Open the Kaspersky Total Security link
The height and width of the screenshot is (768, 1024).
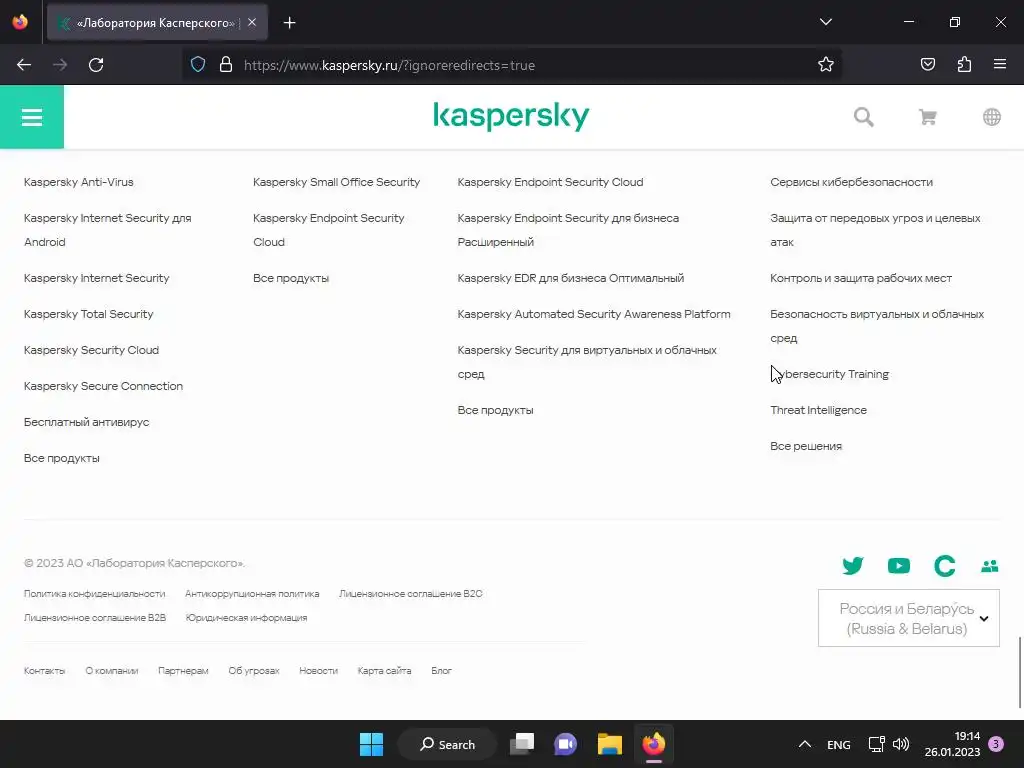88,314
